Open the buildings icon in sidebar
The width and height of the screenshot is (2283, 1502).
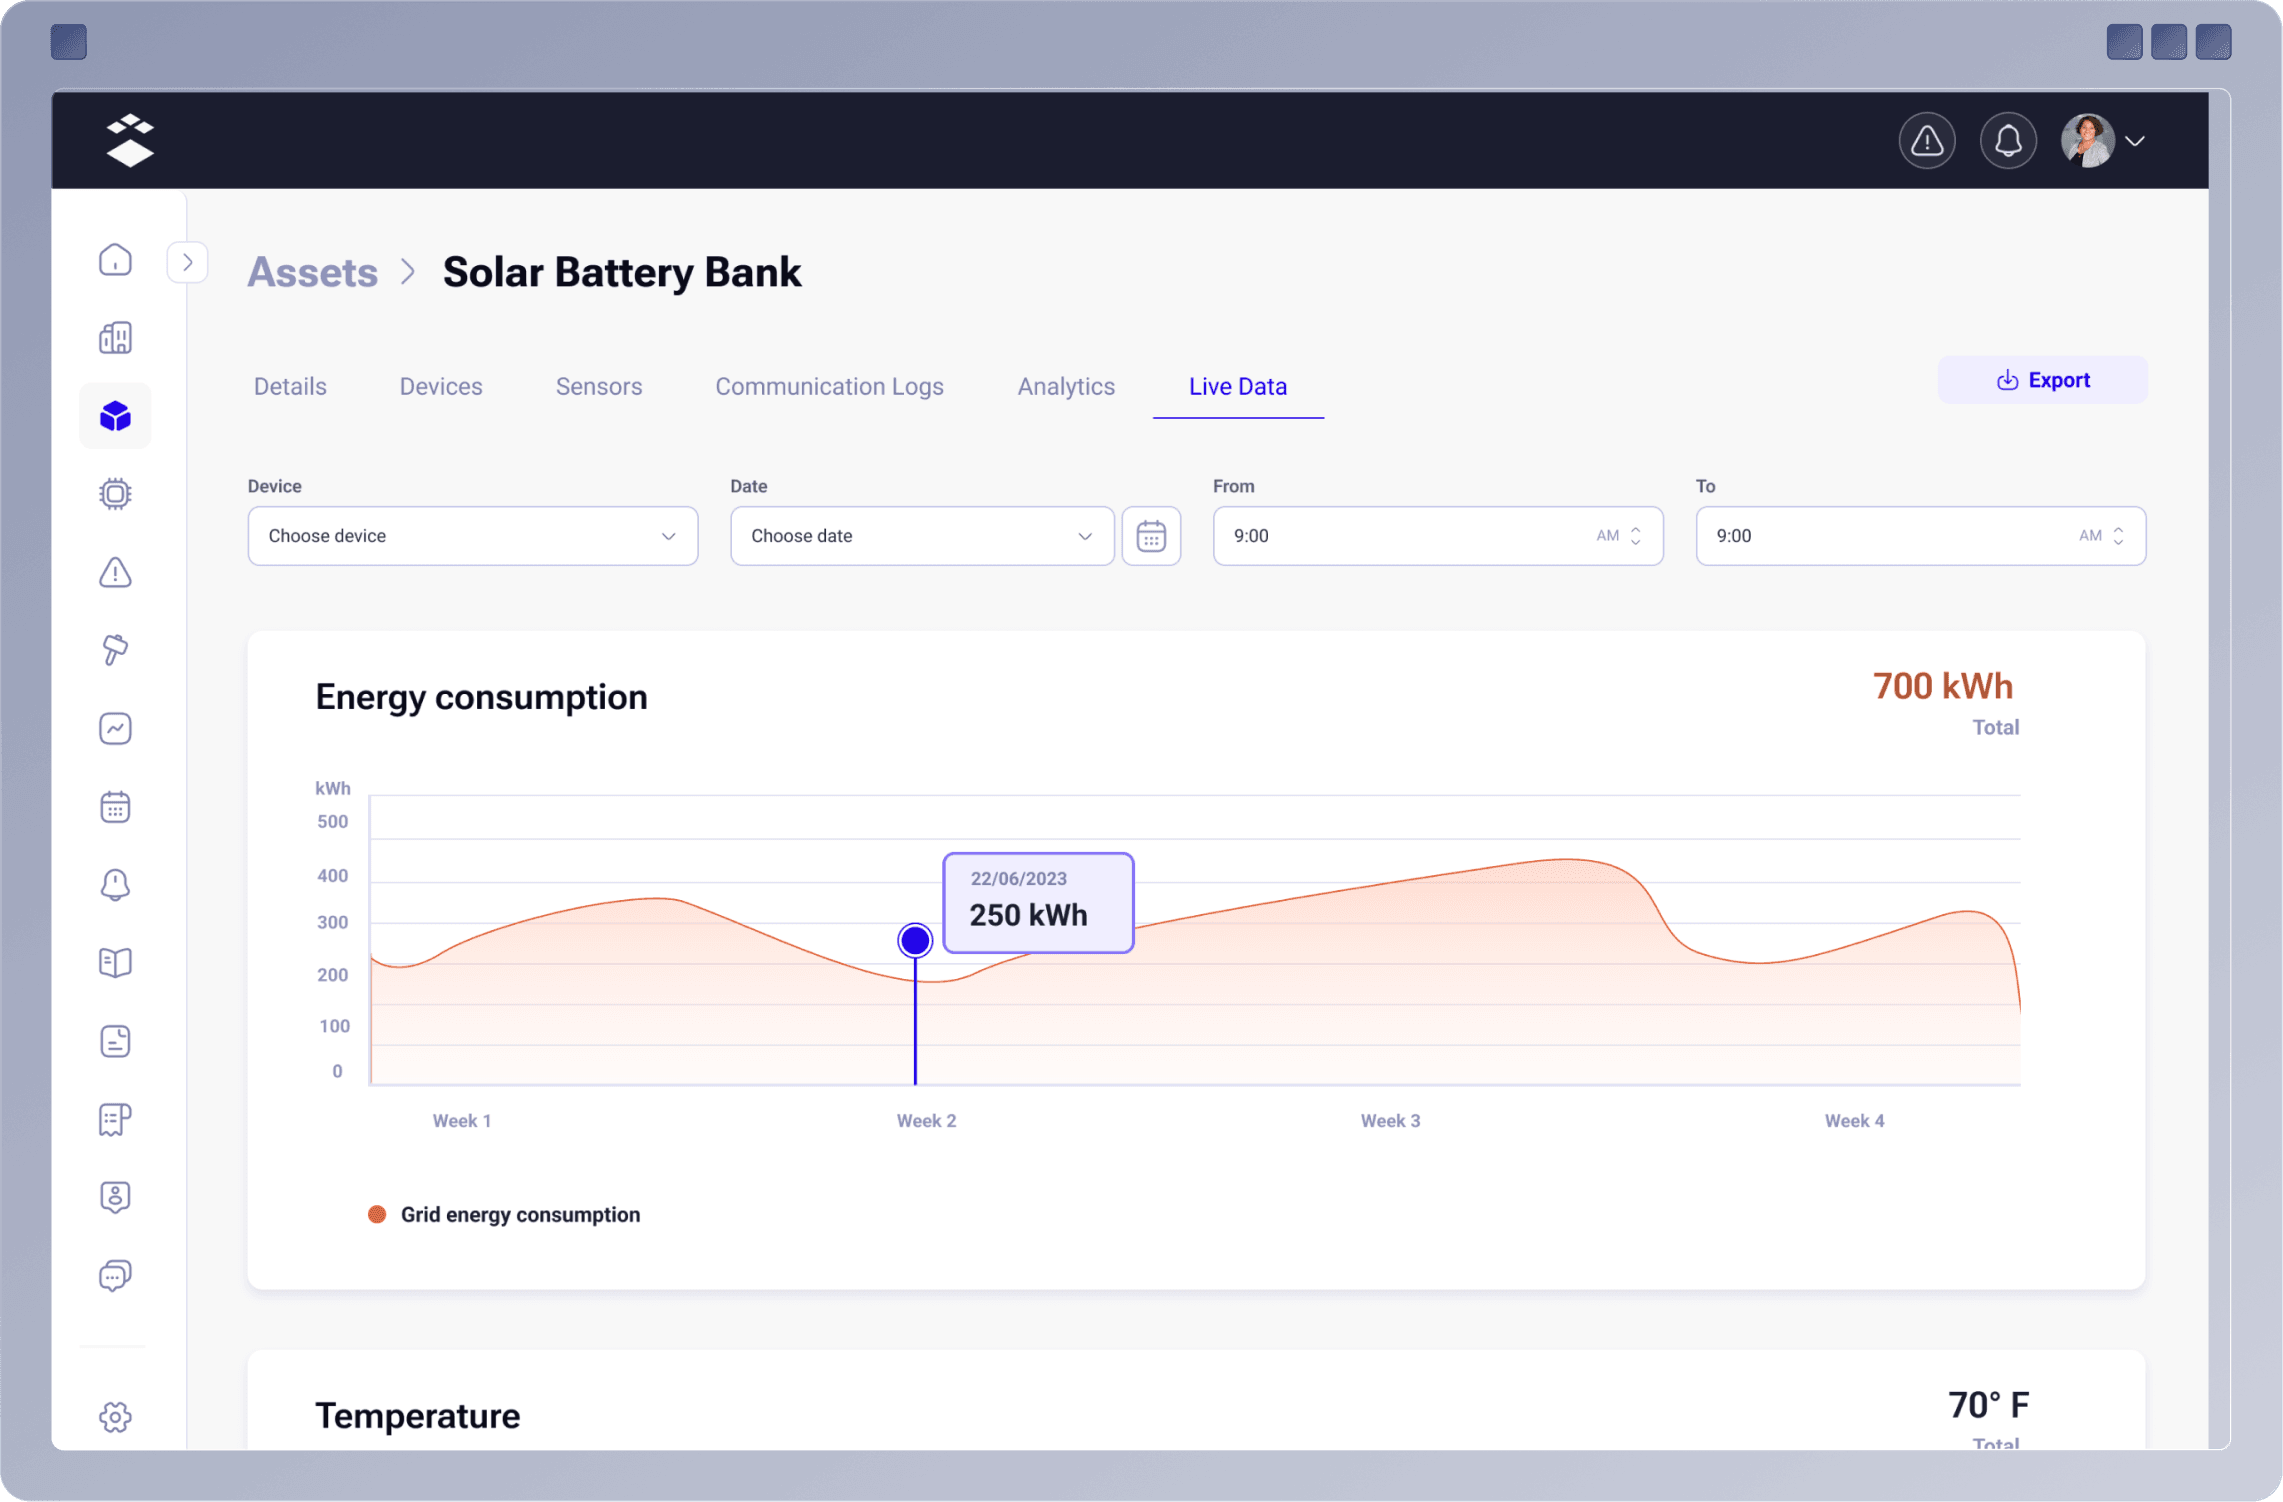pos(115,338)
